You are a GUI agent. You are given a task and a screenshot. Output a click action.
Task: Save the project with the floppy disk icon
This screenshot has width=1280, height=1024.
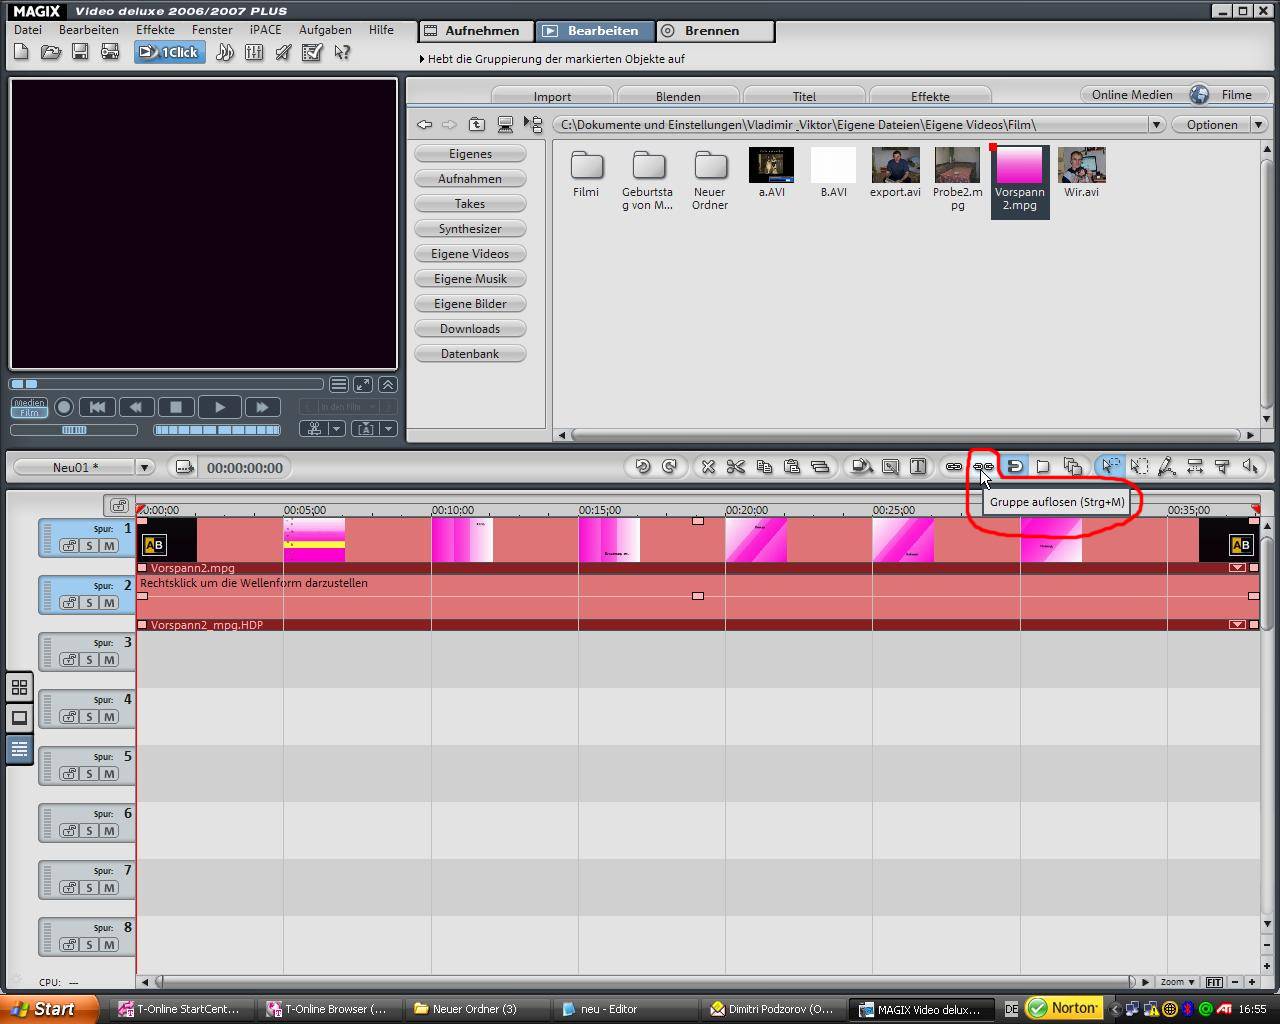80,52
